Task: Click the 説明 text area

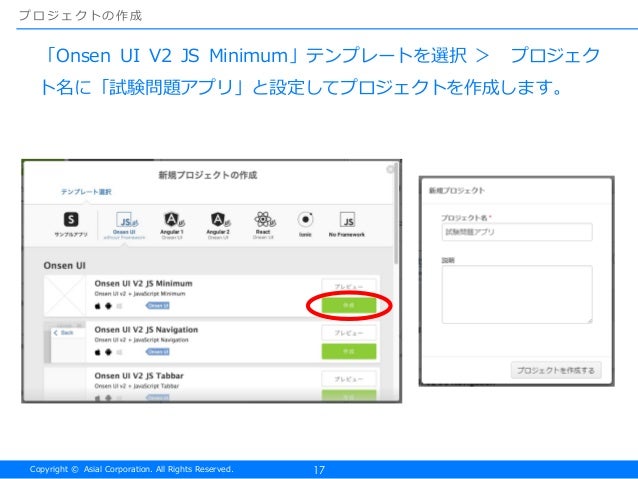Action: pyautogui.click(x=517, y=294)
